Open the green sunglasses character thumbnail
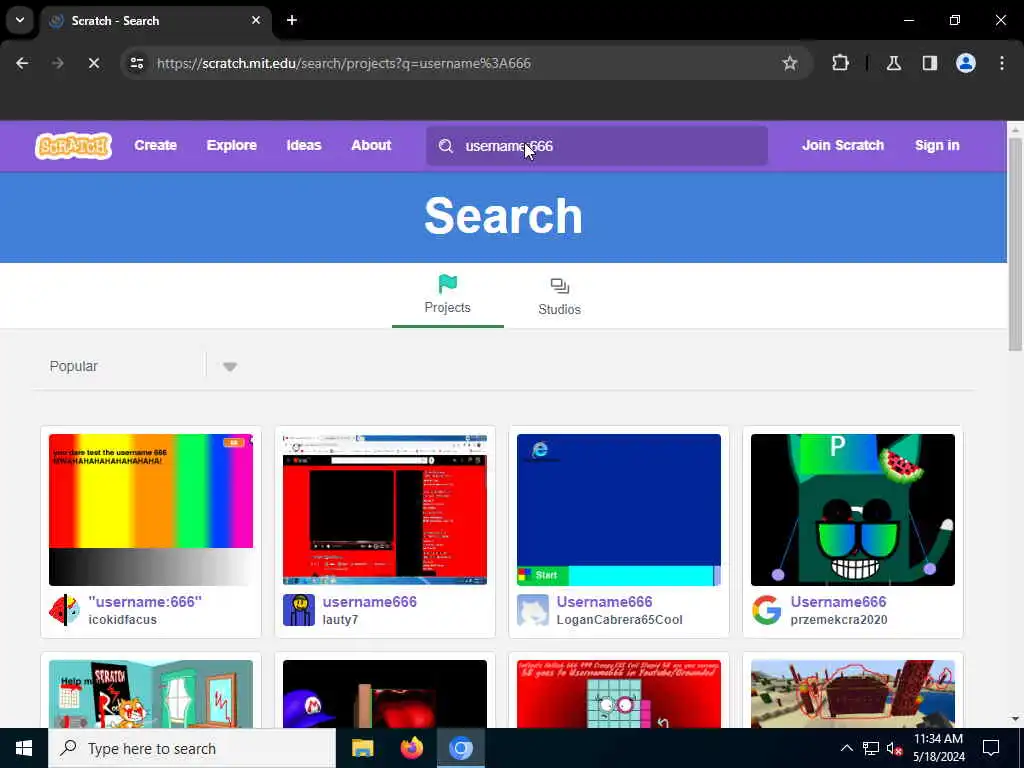This screenshot has width=1024, height=768. click(853, 509)
